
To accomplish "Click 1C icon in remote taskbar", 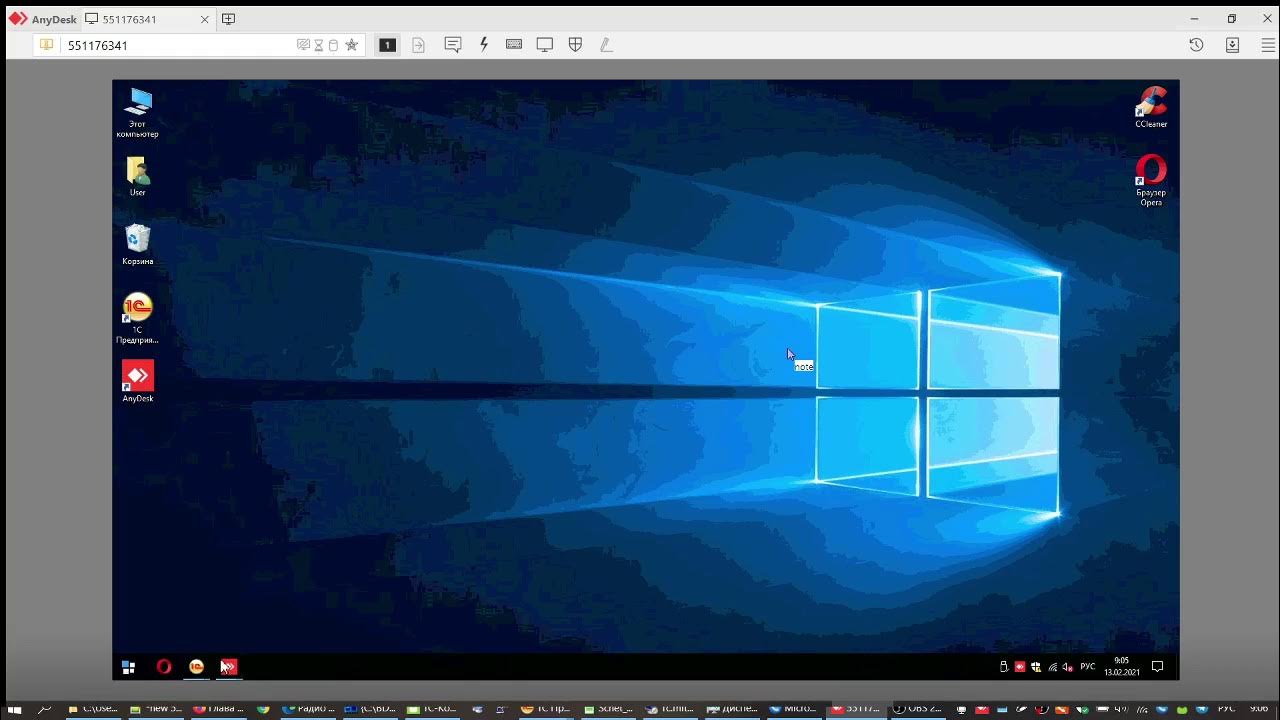I will point(197,667).
